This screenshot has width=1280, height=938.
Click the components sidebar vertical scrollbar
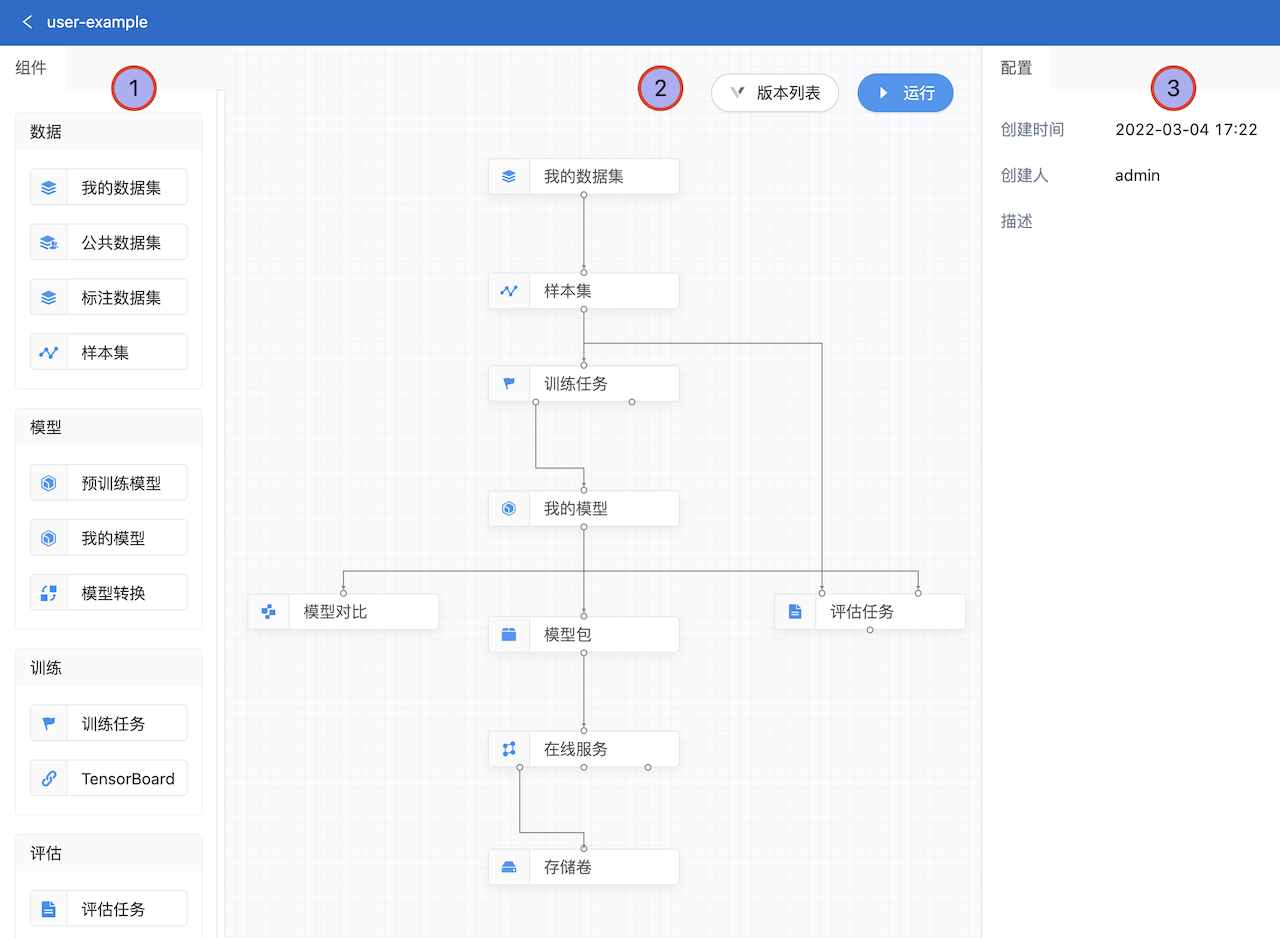220,513
